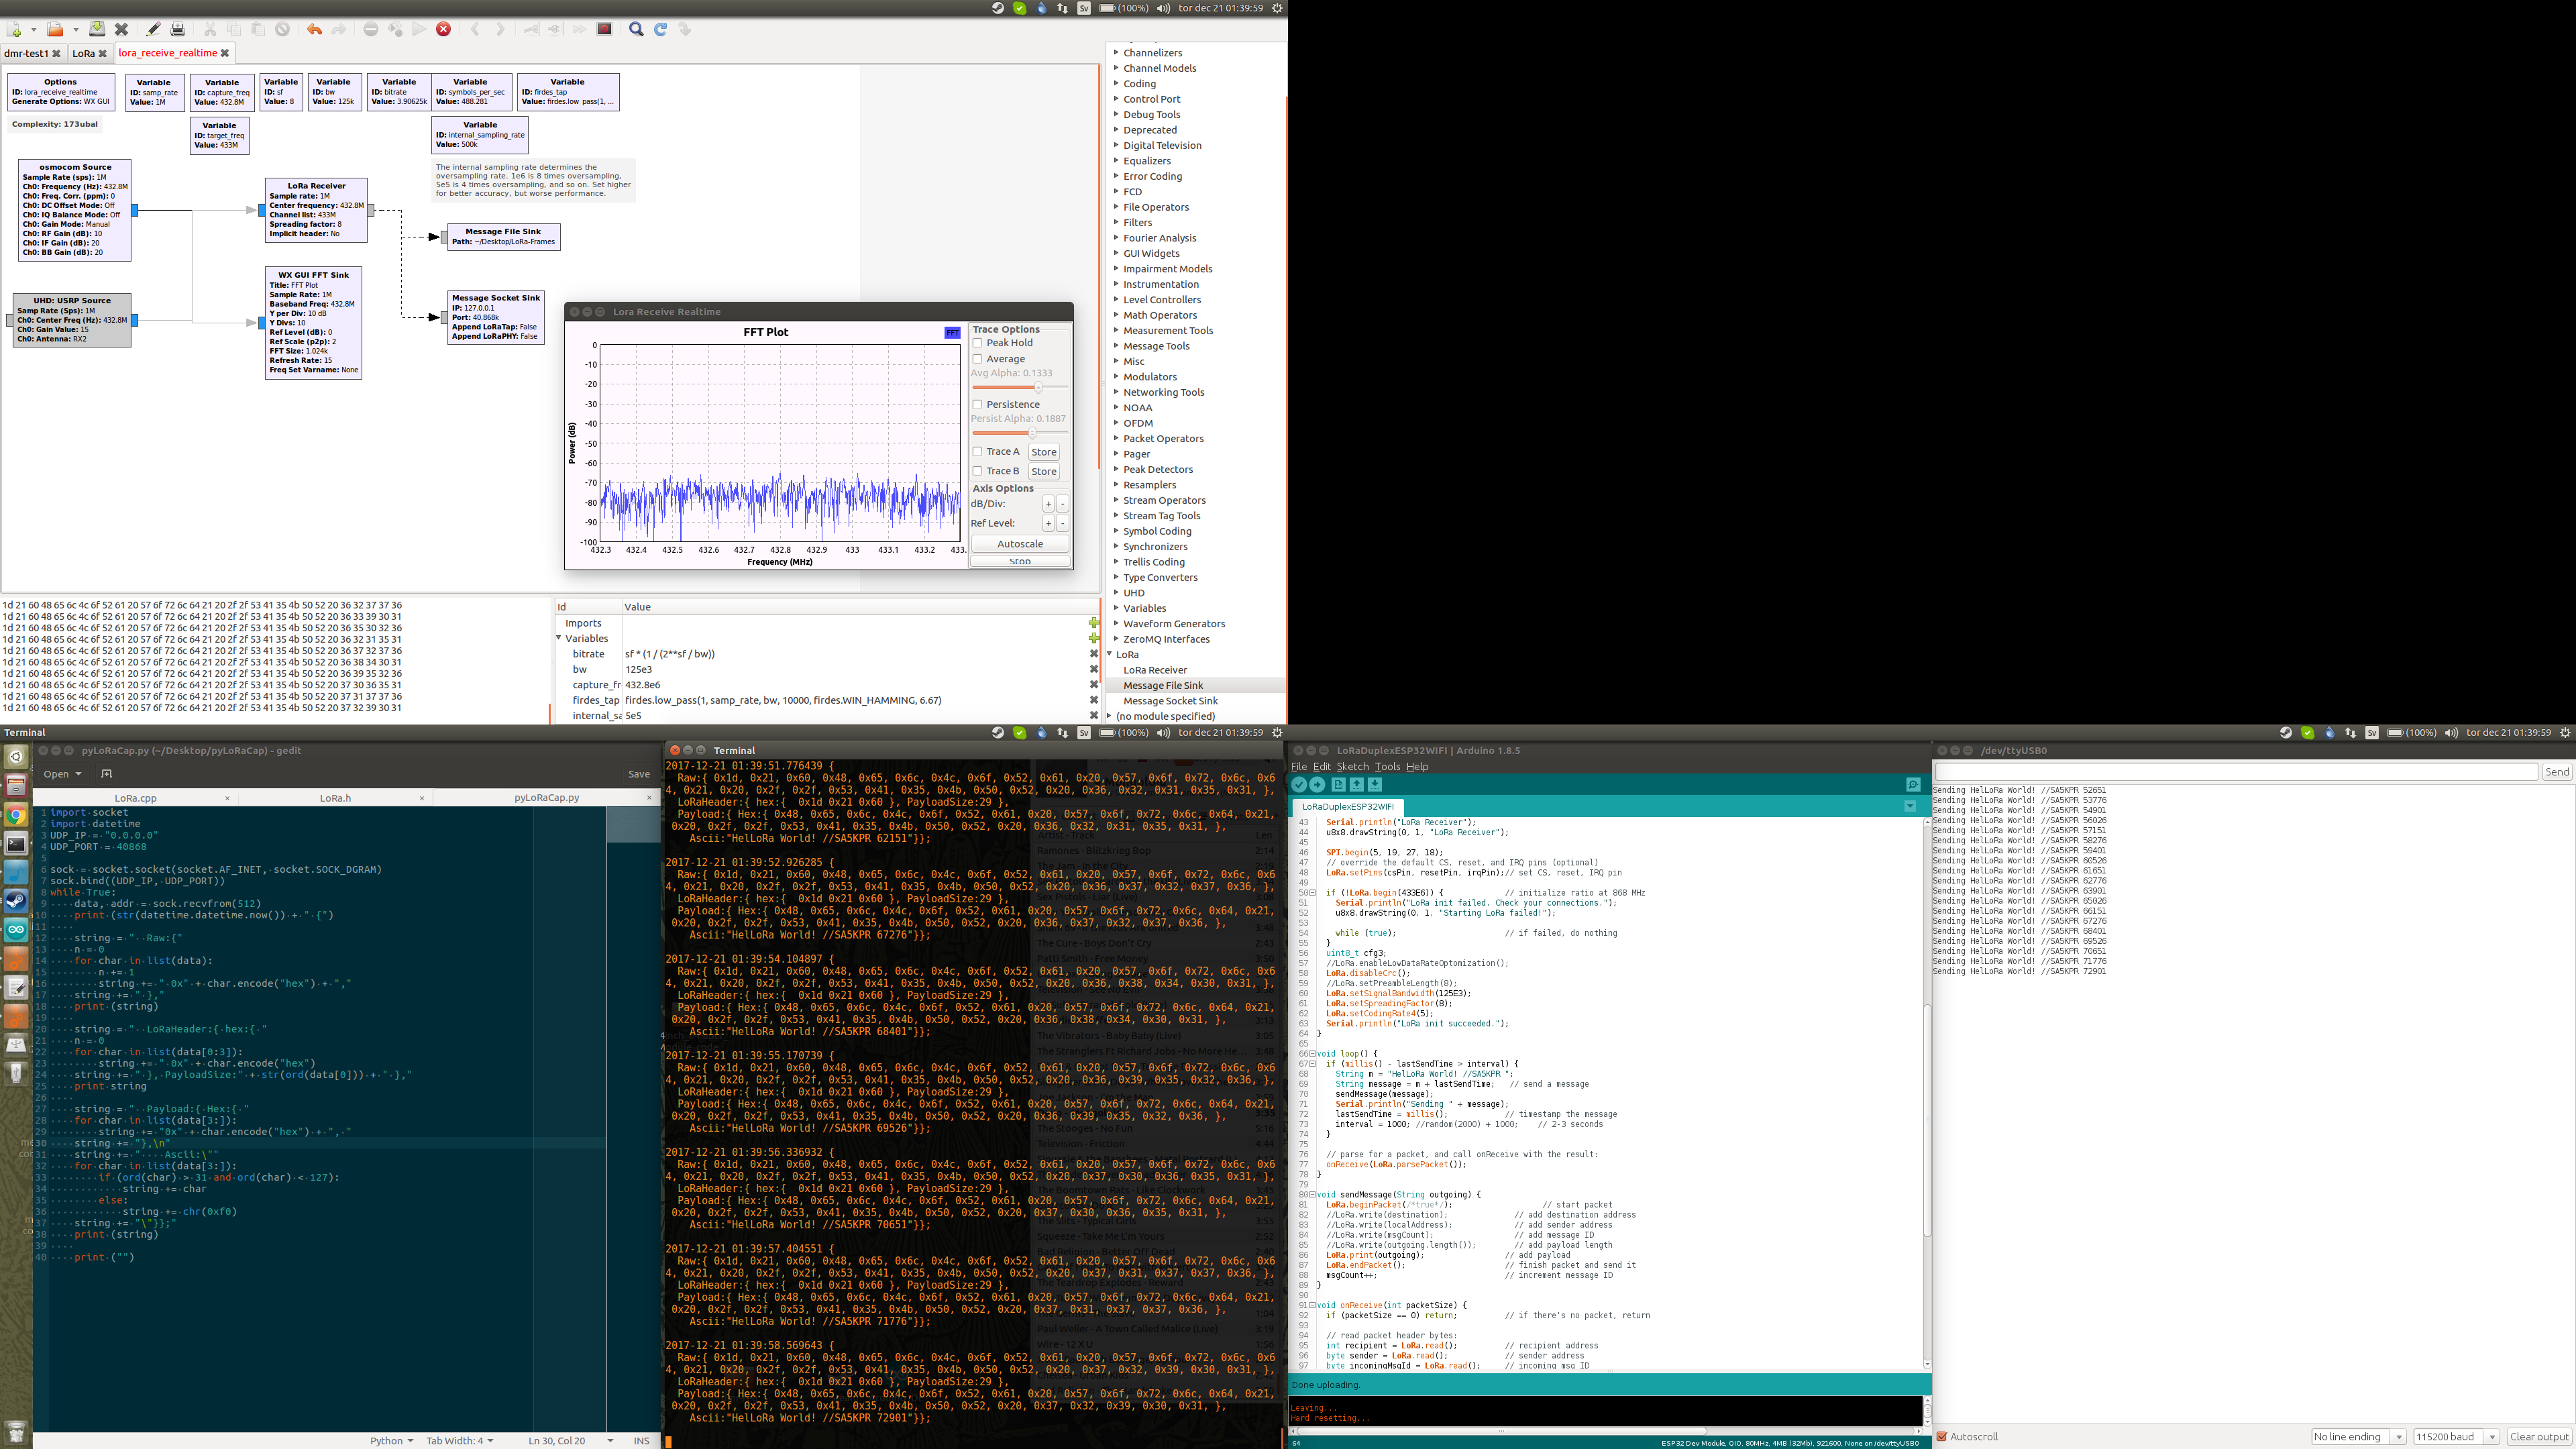This screenshot has width=2576, height=1449.
Task: Create new document in gedit
Action: pos(107,774)
